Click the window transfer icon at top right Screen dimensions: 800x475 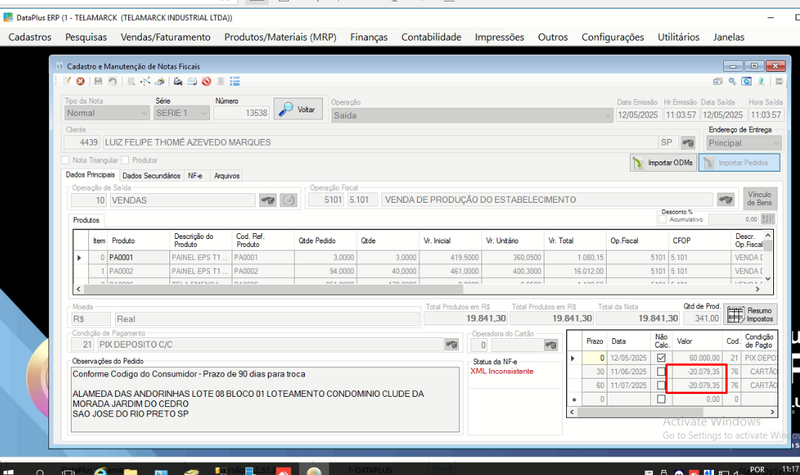tap(718, 81)
